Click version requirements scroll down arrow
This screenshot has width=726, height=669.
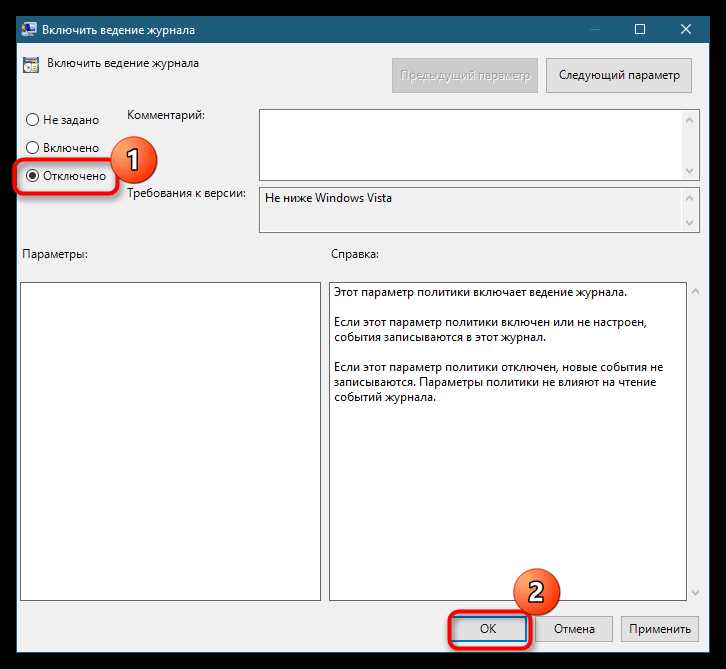pos(689,223)
